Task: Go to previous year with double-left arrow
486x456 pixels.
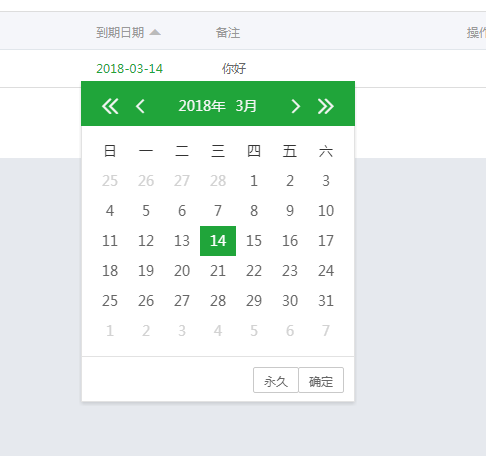Action: pyautogui.click(x=110, y=106)
